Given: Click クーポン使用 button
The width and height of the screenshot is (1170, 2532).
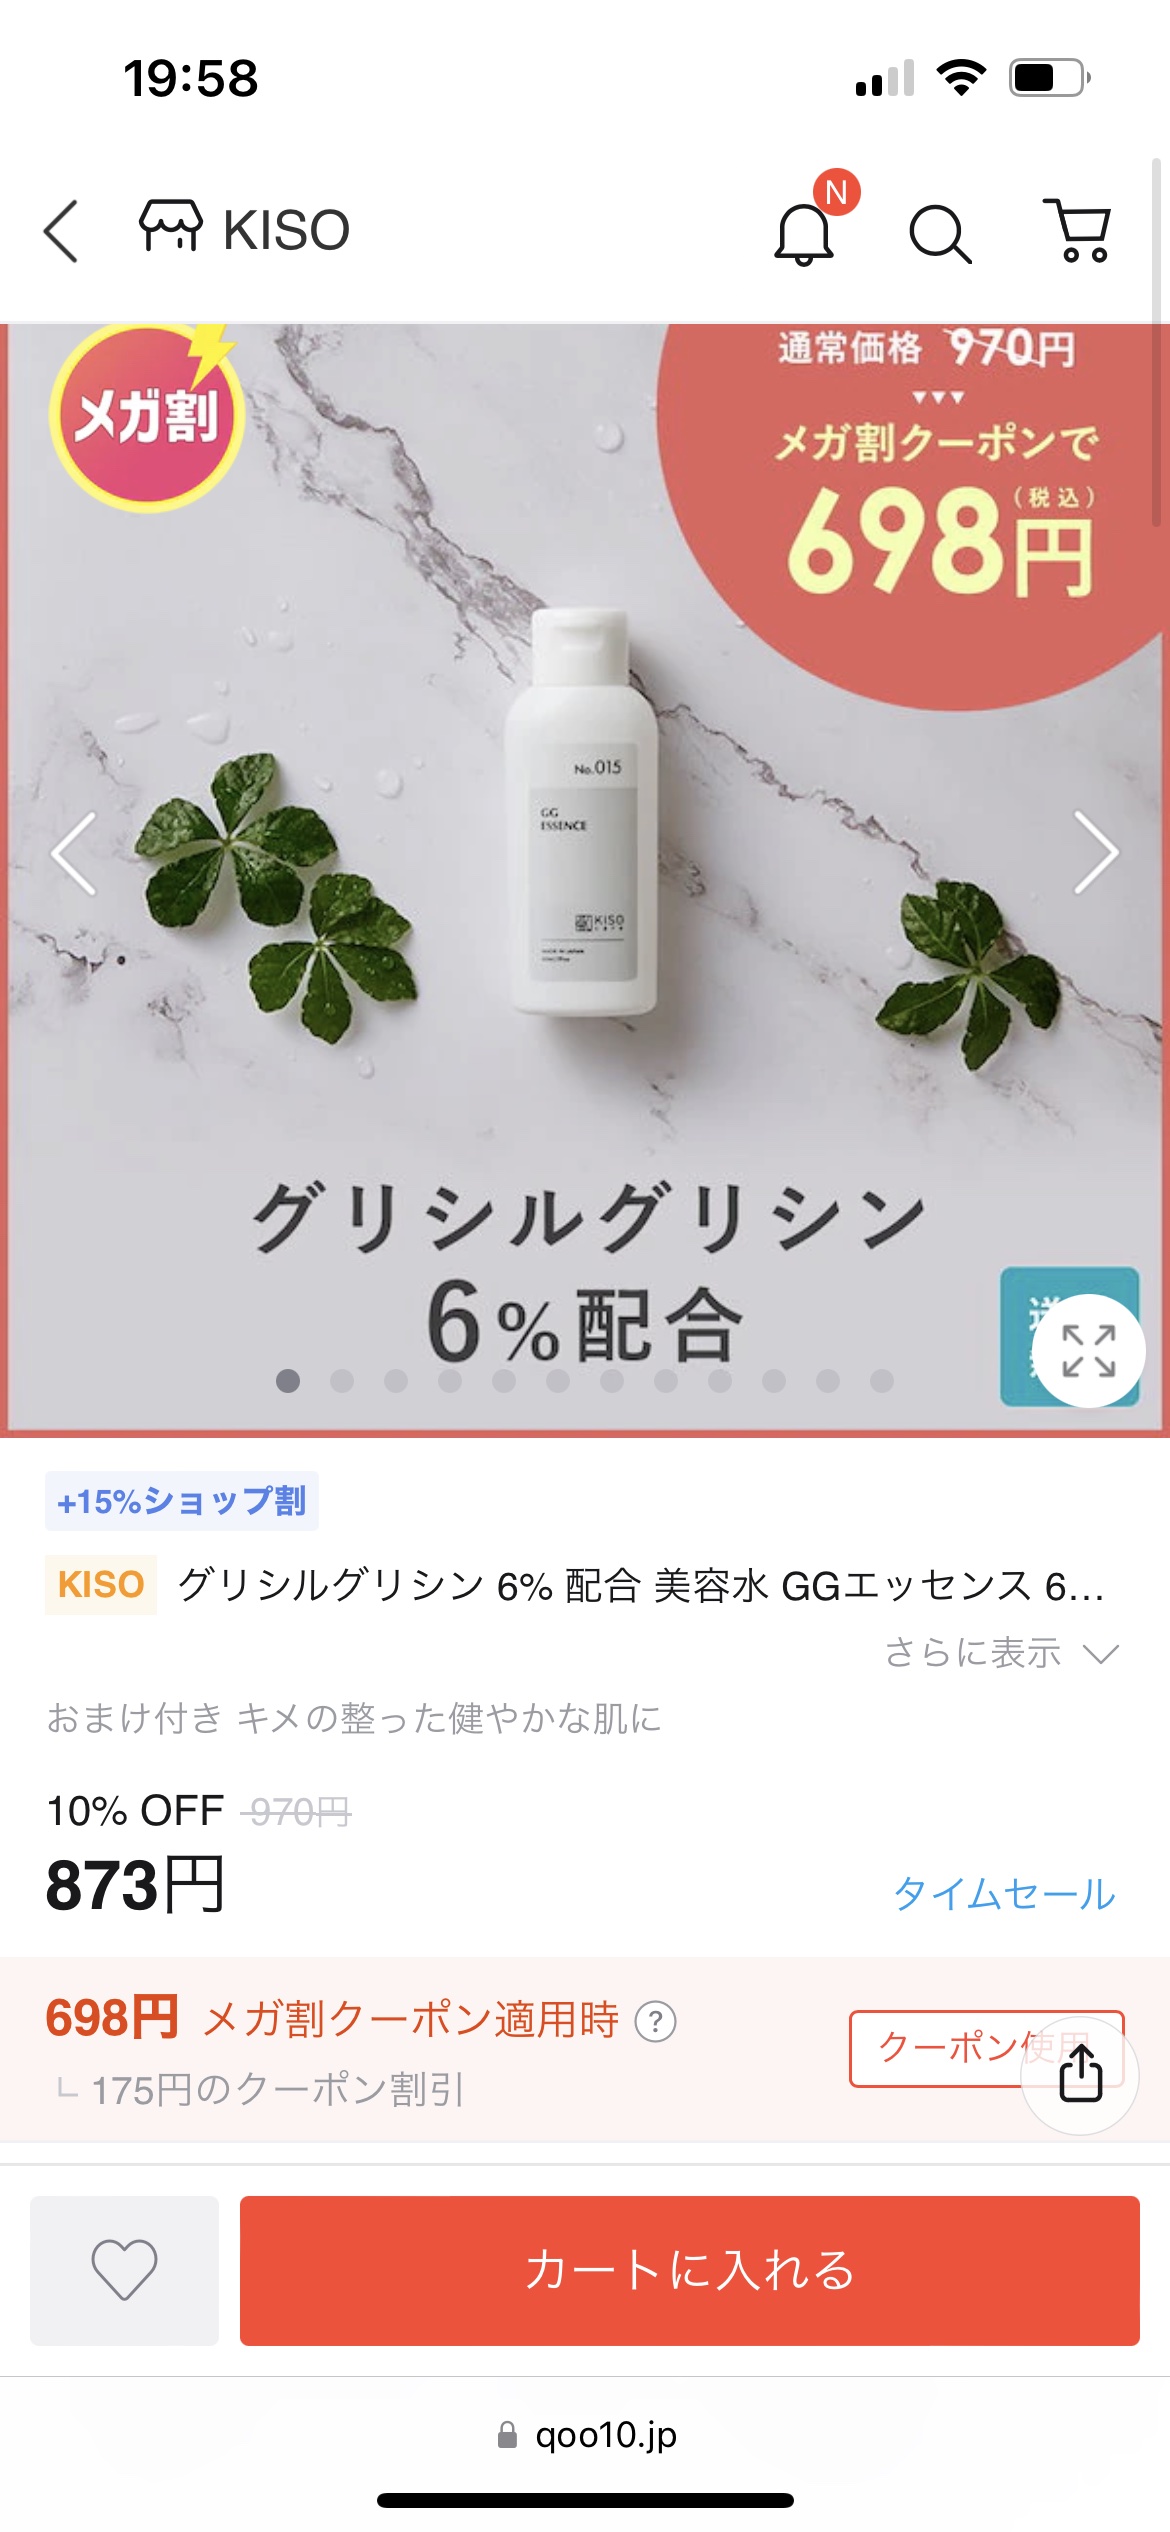Looking at the screenshot, I should coord(986,2048).
